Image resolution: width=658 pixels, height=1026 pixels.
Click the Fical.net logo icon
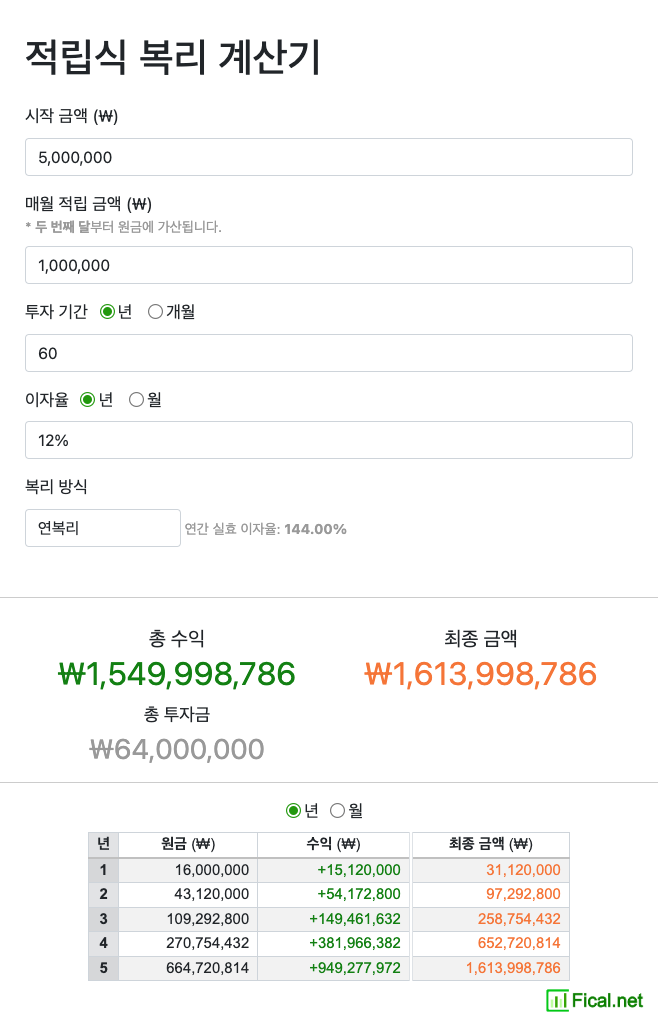pos(556,1000)
